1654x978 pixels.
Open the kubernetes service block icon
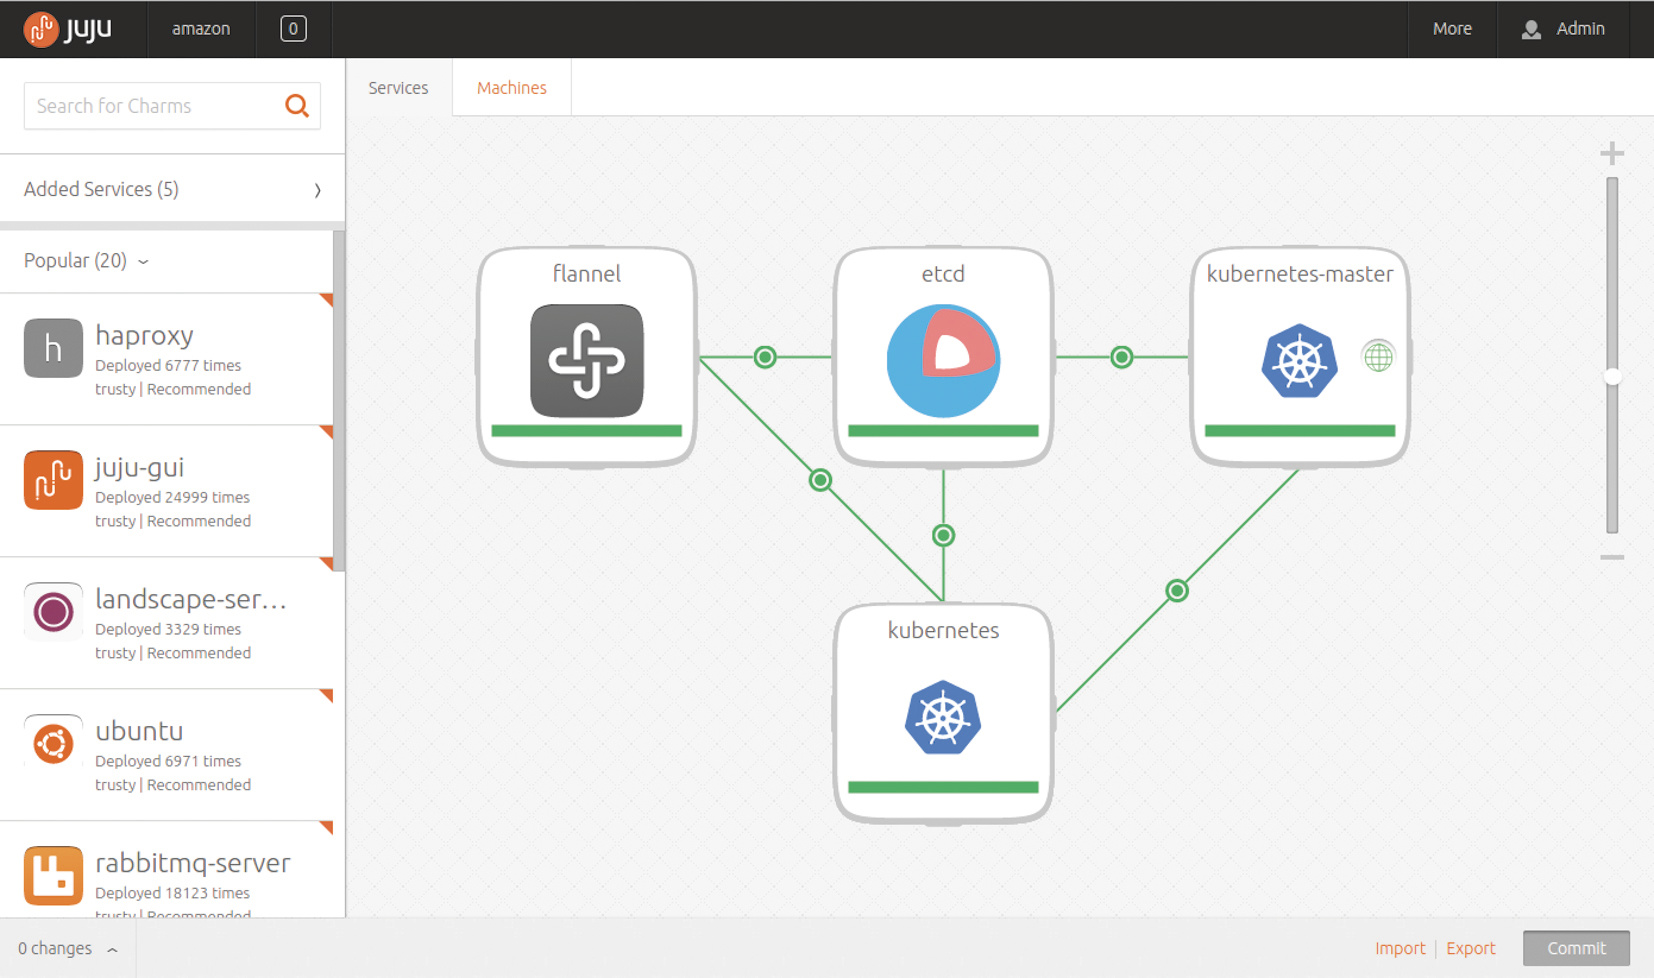pos(942,717)
